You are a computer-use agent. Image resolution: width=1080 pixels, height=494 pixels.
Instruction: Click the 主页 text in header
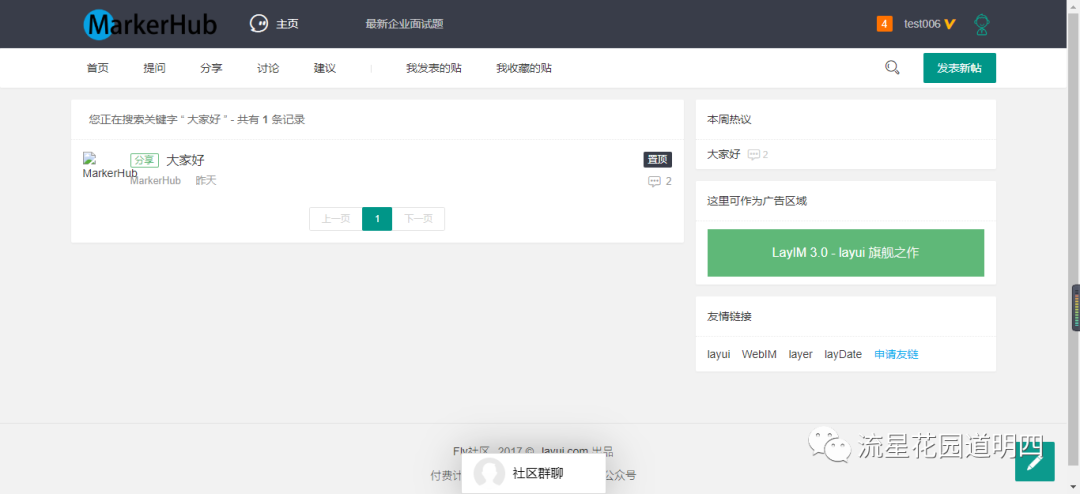click(287, 24)
